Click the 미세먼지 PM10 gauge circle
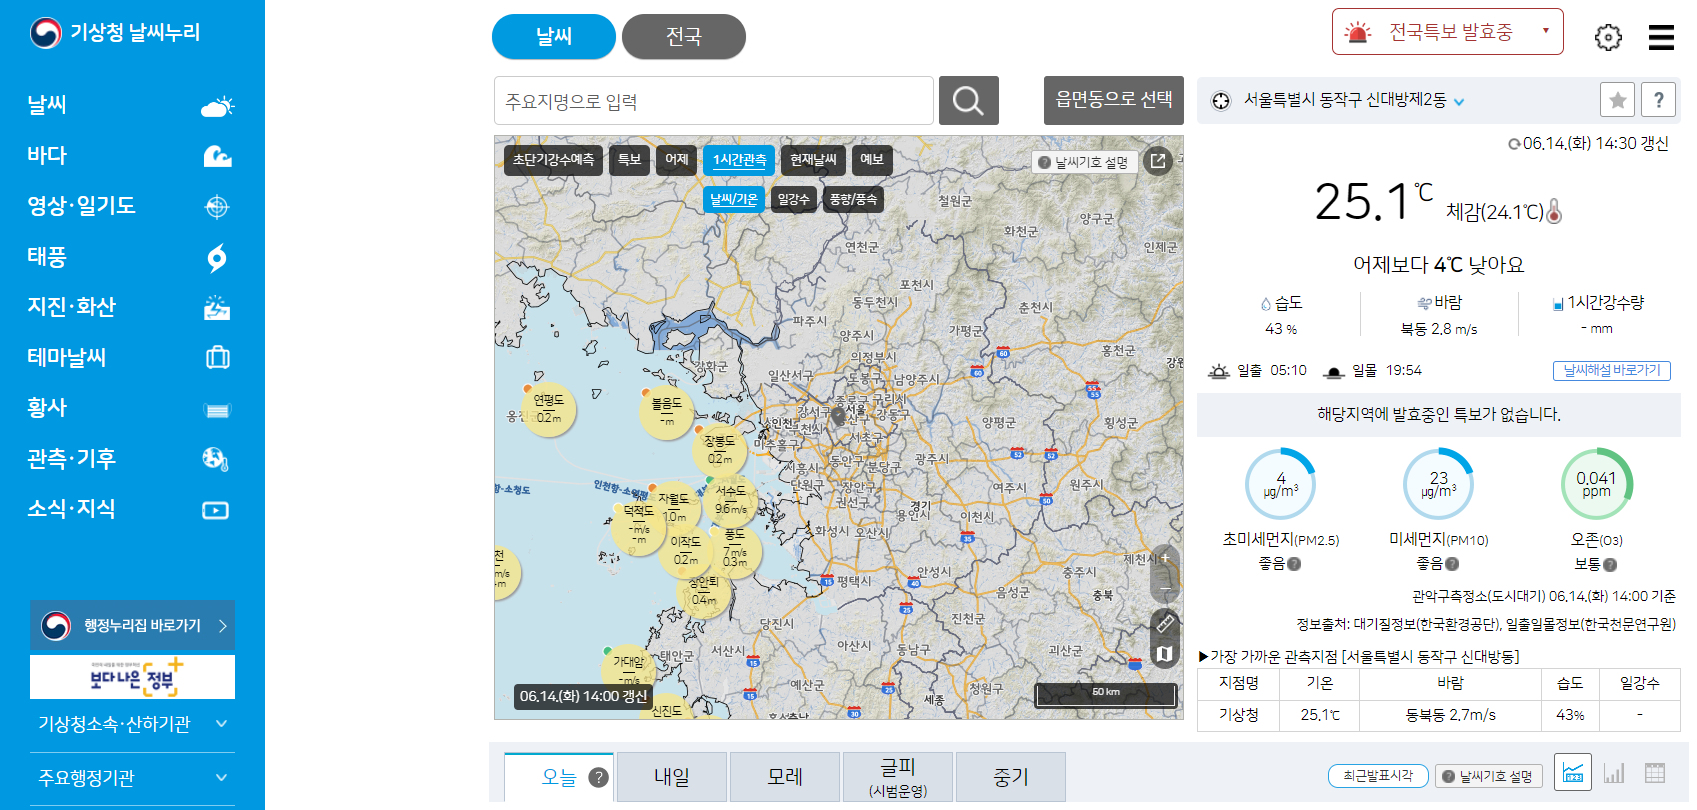The image size is (1697, 810). tap(1438, 484)
